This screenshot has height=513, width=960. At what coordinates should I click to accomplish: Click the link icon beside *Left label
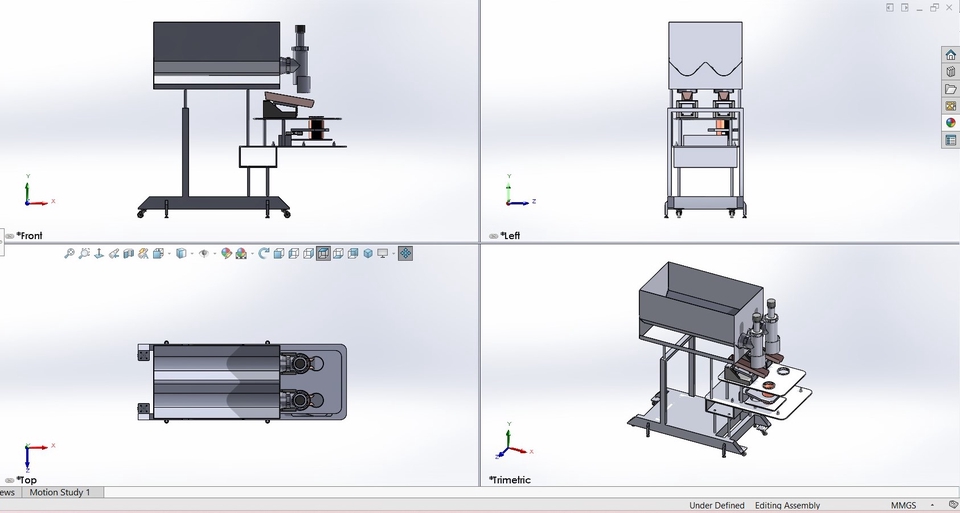tap(493, 236)
